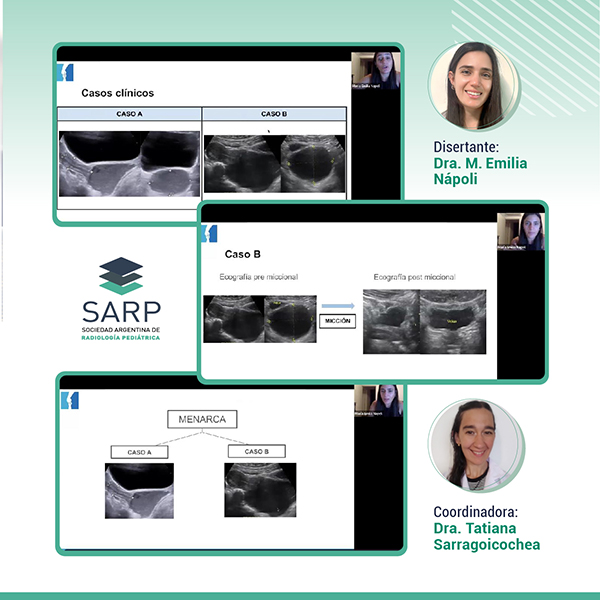Image resolution: width=600 pixels, height=600 pixels.
Task: Click the "Disertante:" label
Action: click(466, 147)
